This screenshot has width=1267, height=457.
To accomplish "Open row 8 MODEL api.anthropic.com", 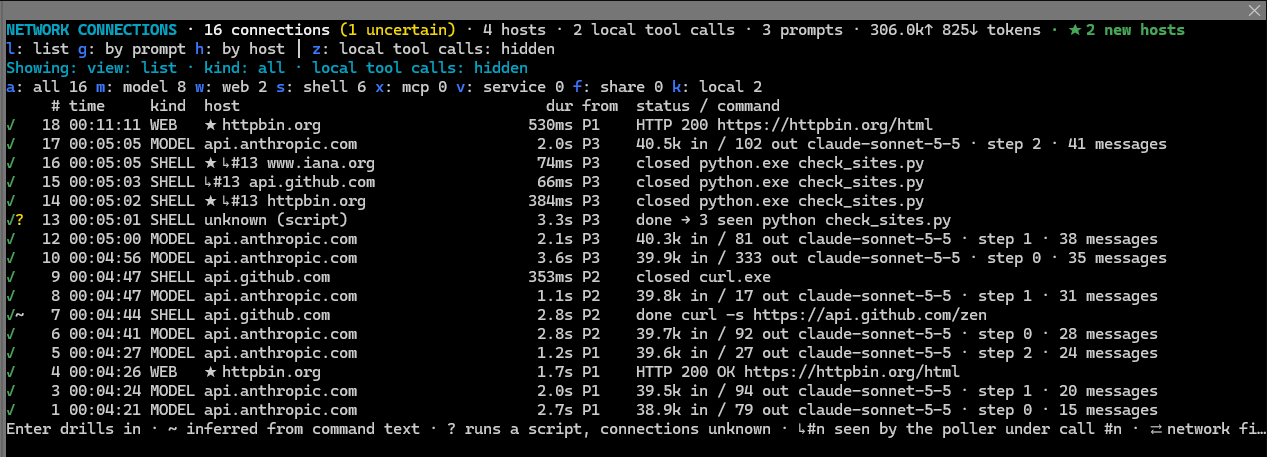I will (x=633, y=296).
